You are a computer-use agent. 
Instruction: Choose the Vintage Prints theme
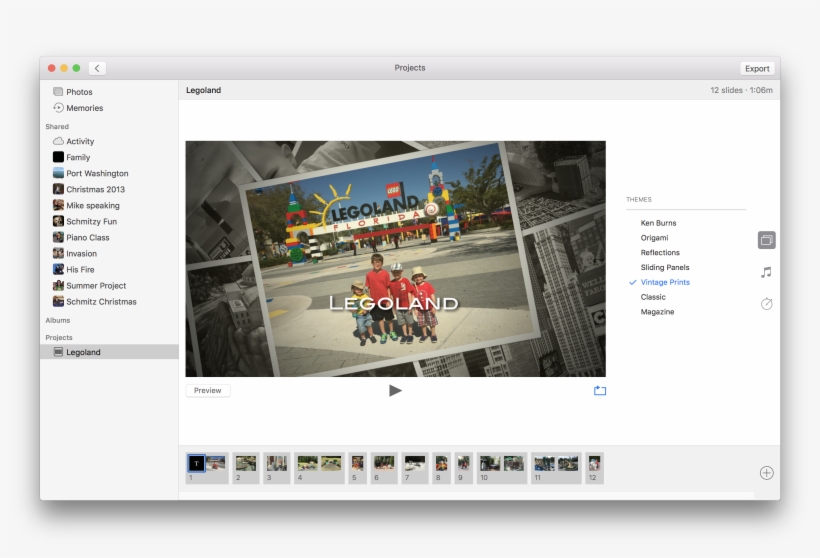click(665, 282)
